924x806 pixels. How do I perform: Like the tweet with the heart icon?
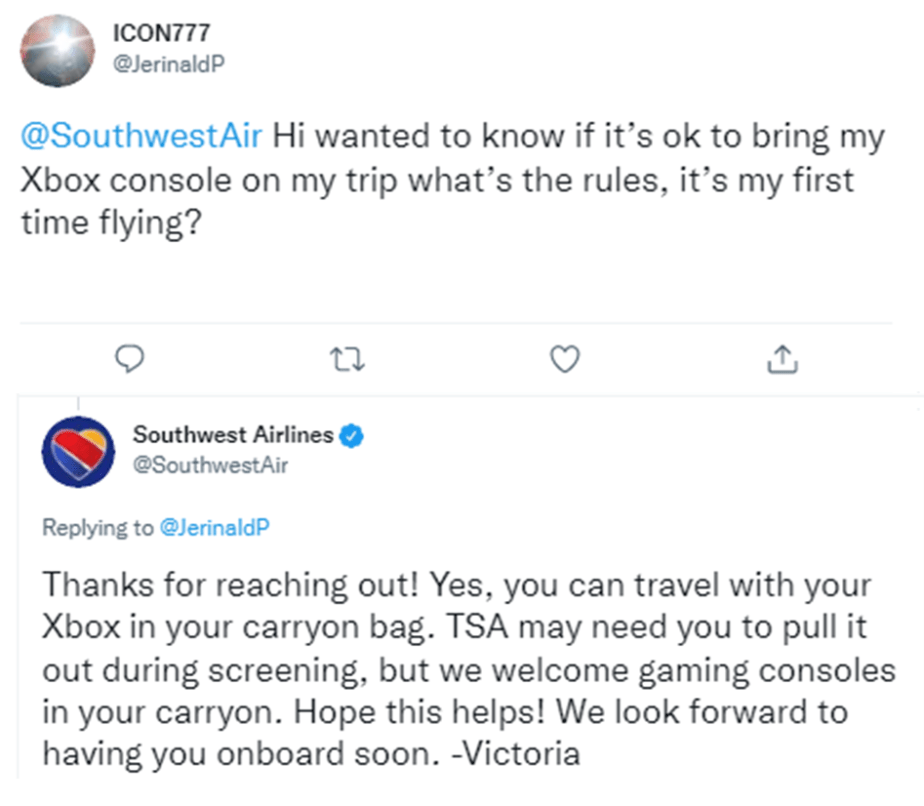pos(565,359)
